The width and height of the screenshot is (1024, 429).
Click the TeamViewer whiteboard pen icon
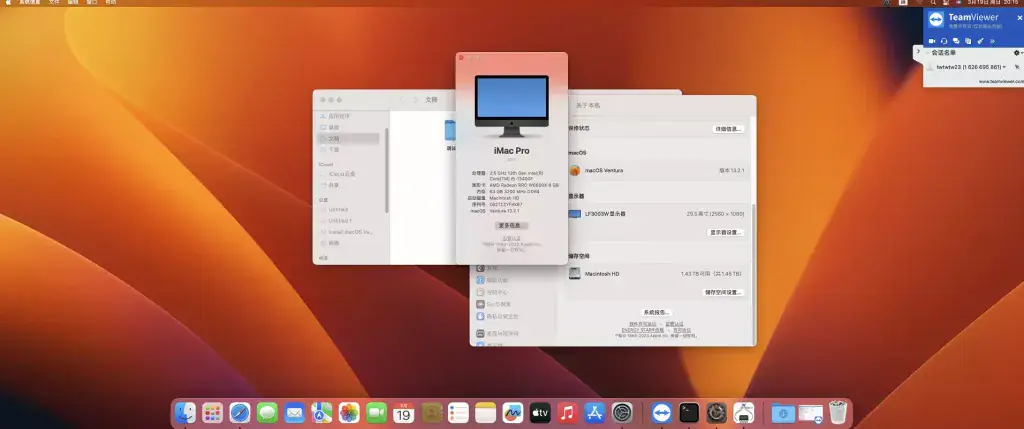pyautogui.click(x=980, y=41)
